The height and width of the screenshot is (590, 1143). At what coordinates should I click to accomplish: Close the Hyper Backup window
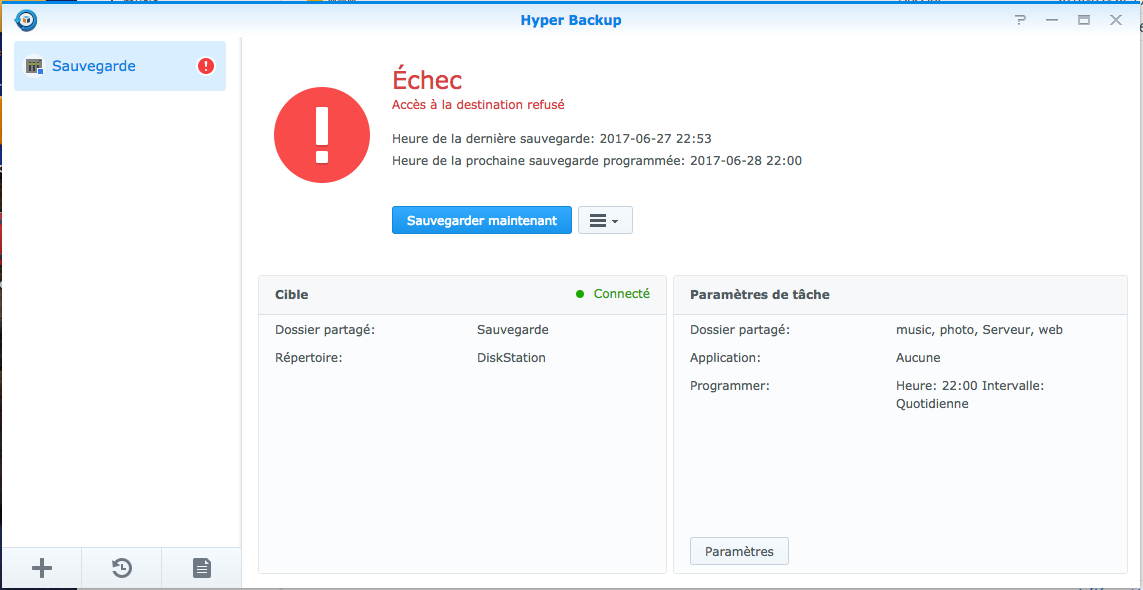[x=1116, y=20]
